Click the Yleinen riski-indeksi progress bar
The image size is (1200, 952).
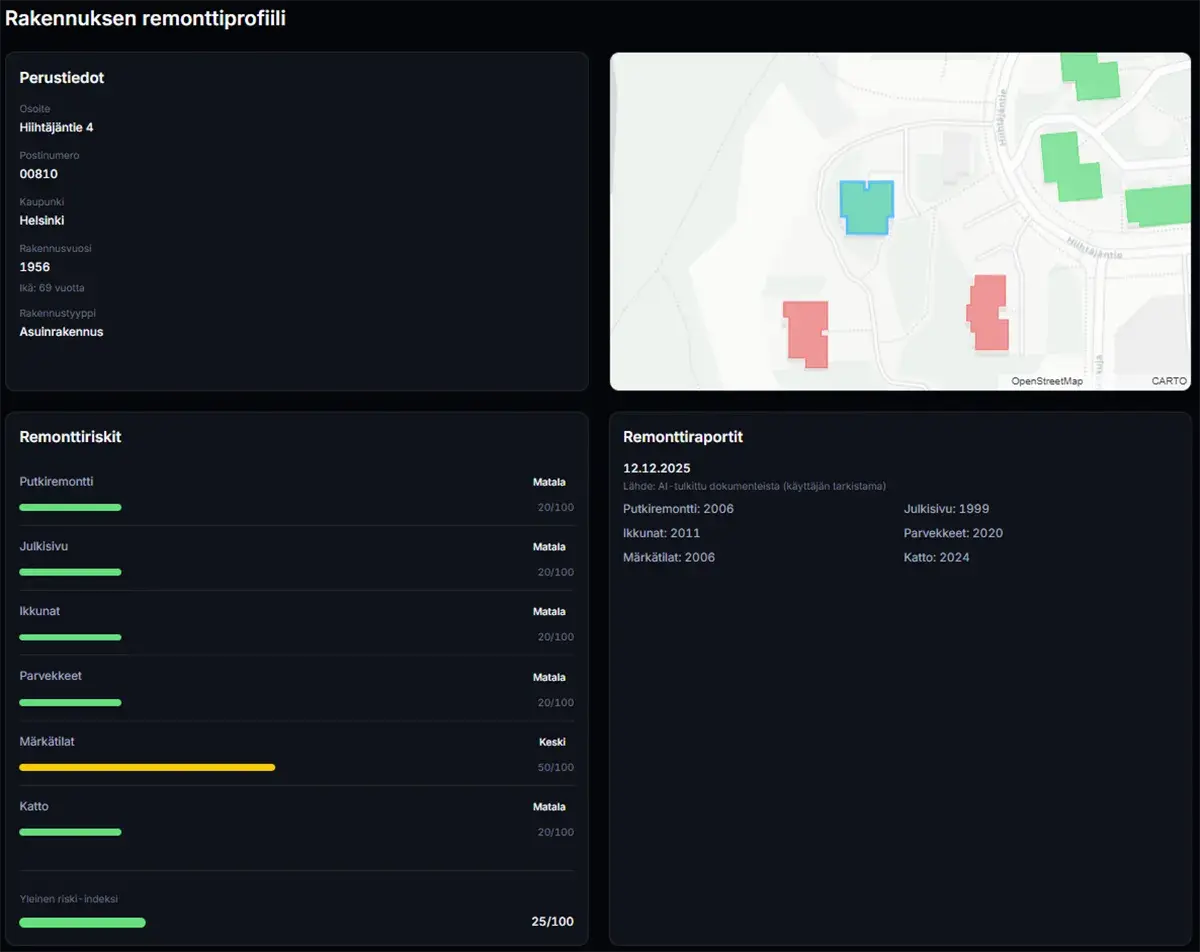pyautogui.click(x=82, y=922)
